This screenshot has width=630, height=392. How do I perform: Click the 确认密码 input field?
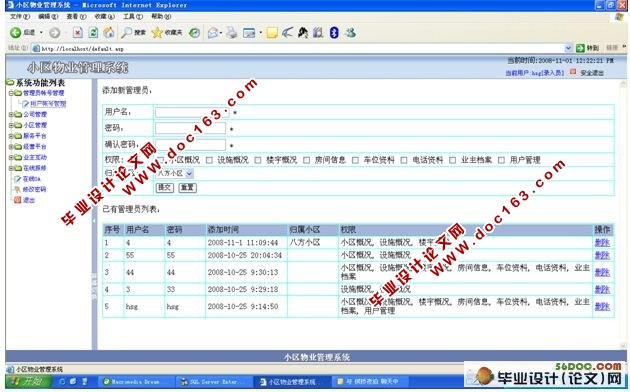(x=190, y=144)
